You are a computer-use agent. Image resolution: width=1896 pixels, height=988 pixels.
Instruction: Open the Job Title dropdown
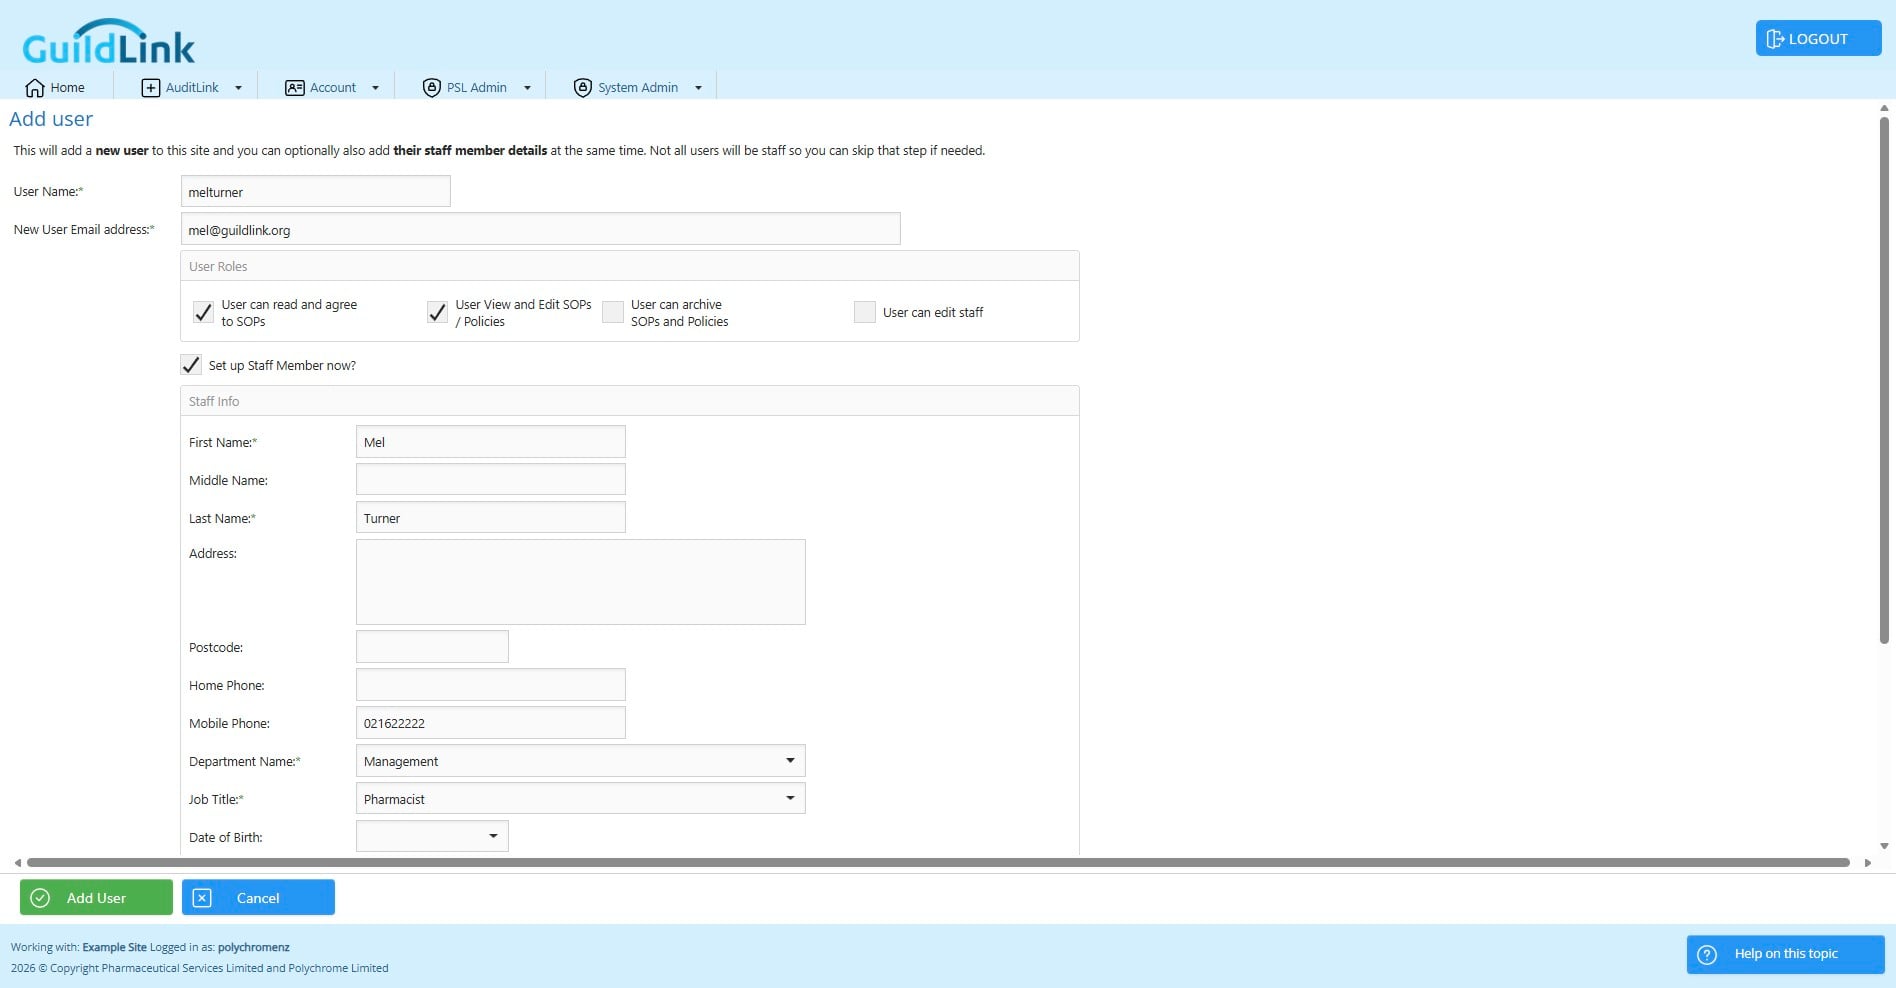790,799
